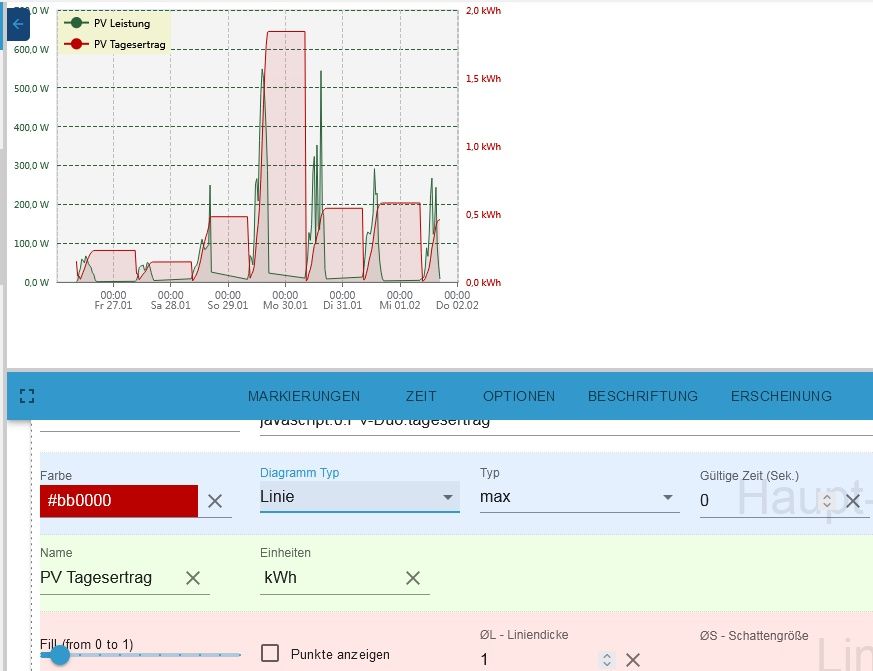Toggle fullscreen editor icon
Image resolution: width=873 pixels, height=671 pixels.
pyautogui.click(x=27, y=396)
